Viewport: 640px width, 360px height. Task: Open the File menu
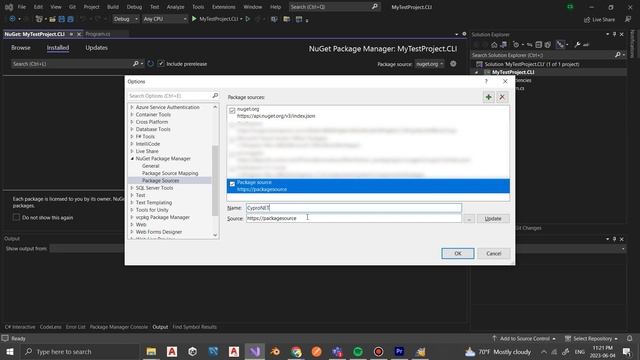pos(22,7)
